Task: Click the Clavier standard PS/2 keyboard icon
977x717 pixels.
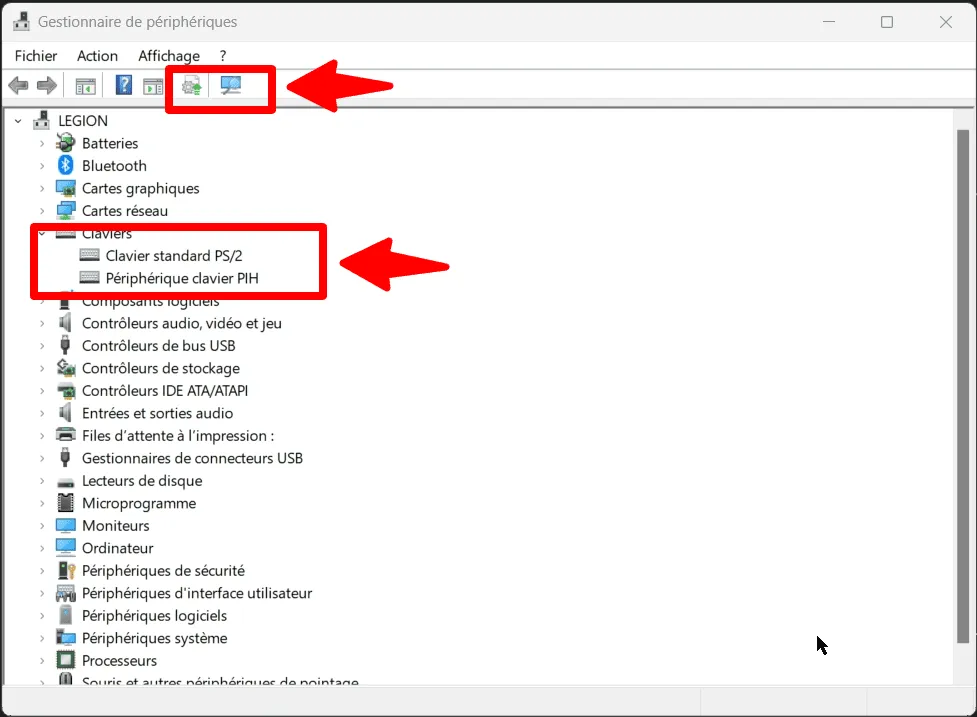Action: [x=89, y=255]
